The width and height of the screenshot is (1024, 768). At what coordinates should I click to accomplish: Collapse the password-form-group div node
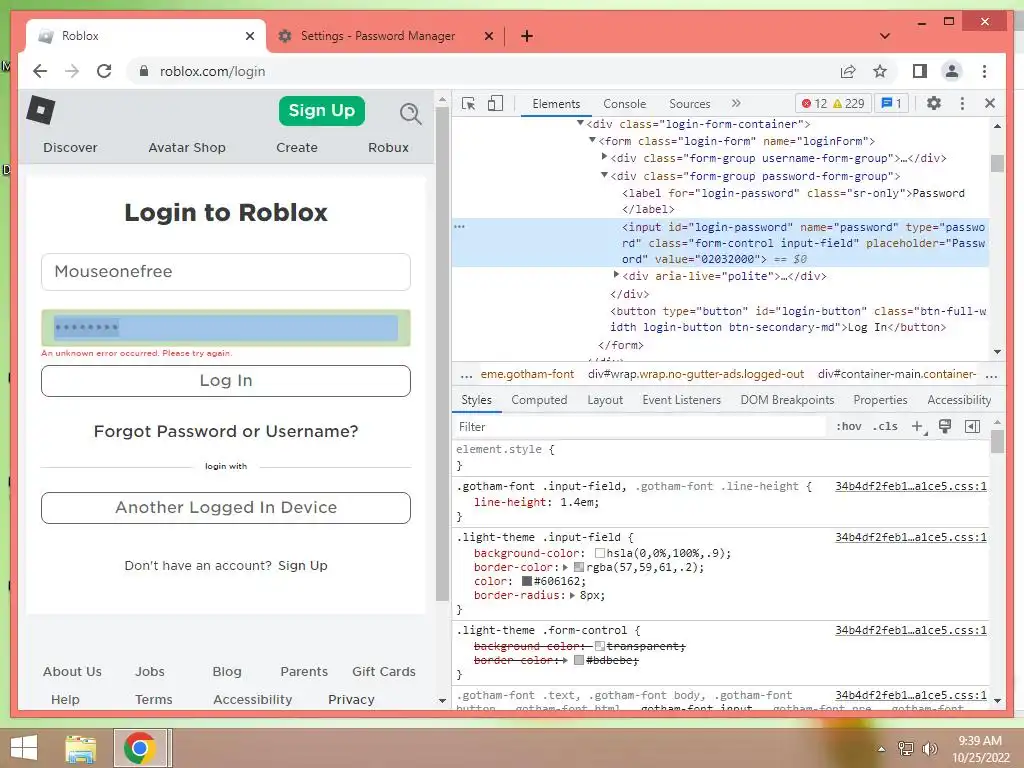(604, 175)
